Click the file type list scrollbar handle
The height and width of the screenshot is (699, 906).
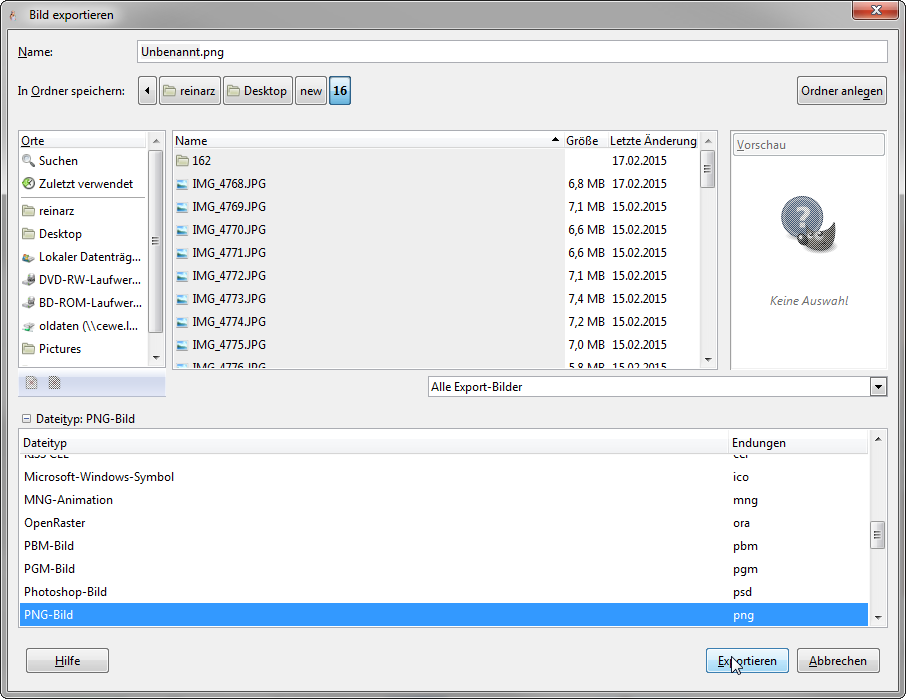[878, 535]
